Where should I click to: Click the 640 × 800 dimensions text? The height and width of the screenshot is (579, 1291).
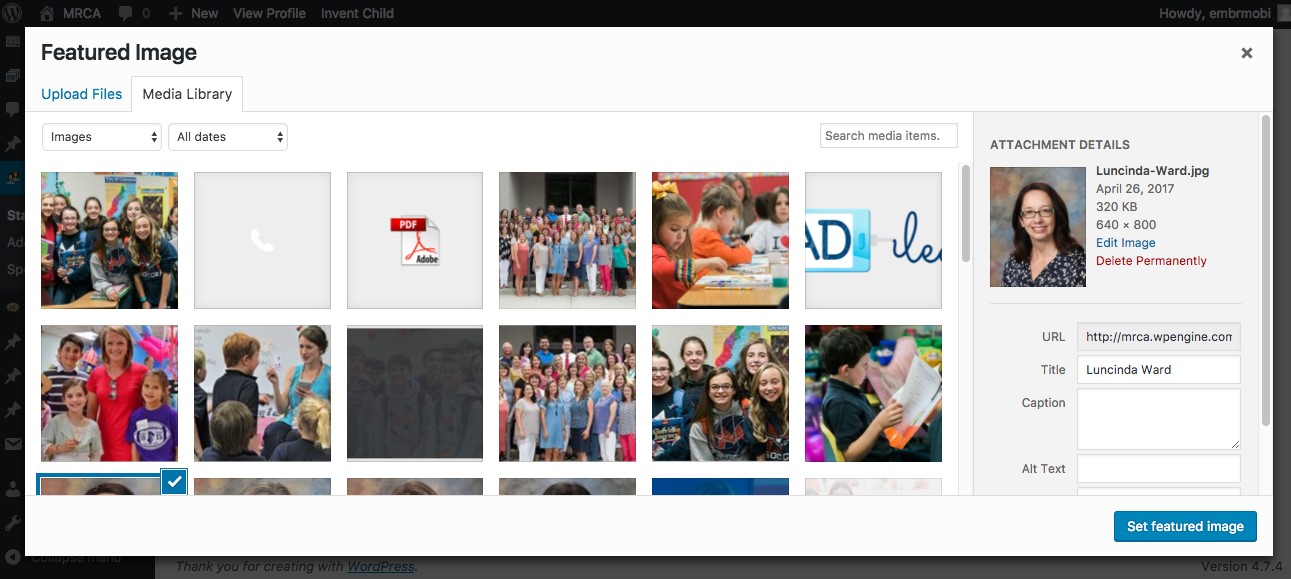(1126, 225)
